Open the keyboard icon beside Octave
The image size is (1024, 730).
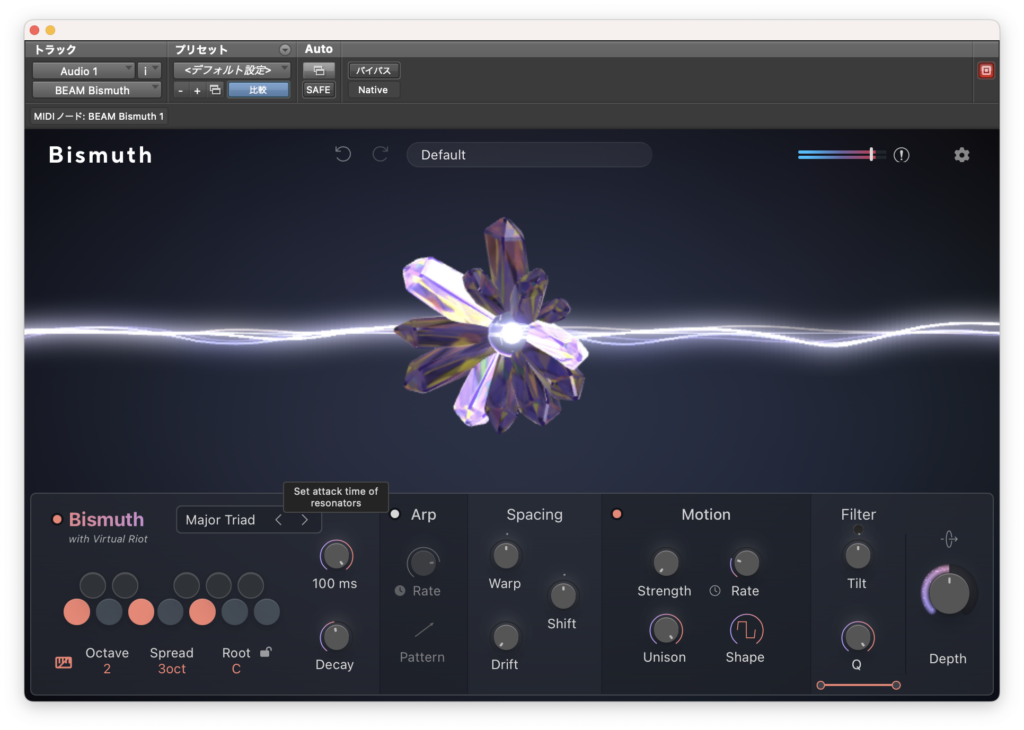63,663
